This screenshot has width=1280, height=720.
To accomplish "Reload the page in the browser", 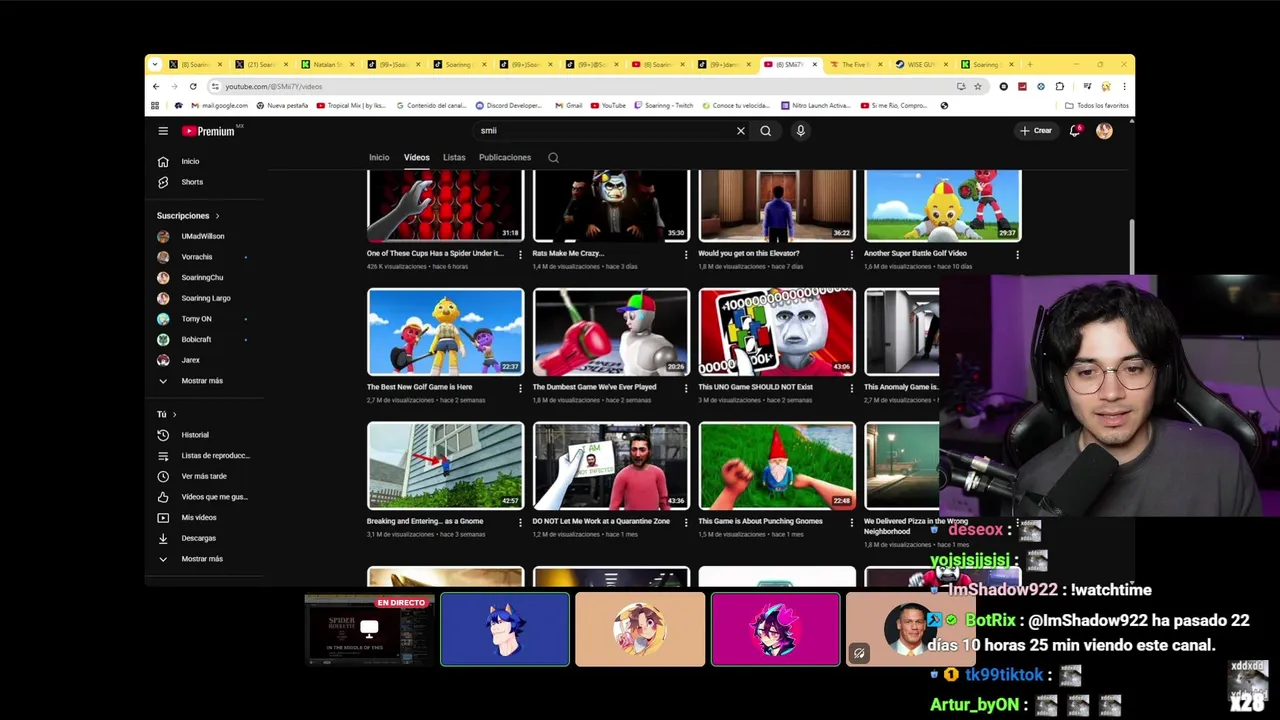I will pyautogui.click(x=193, y=87).
